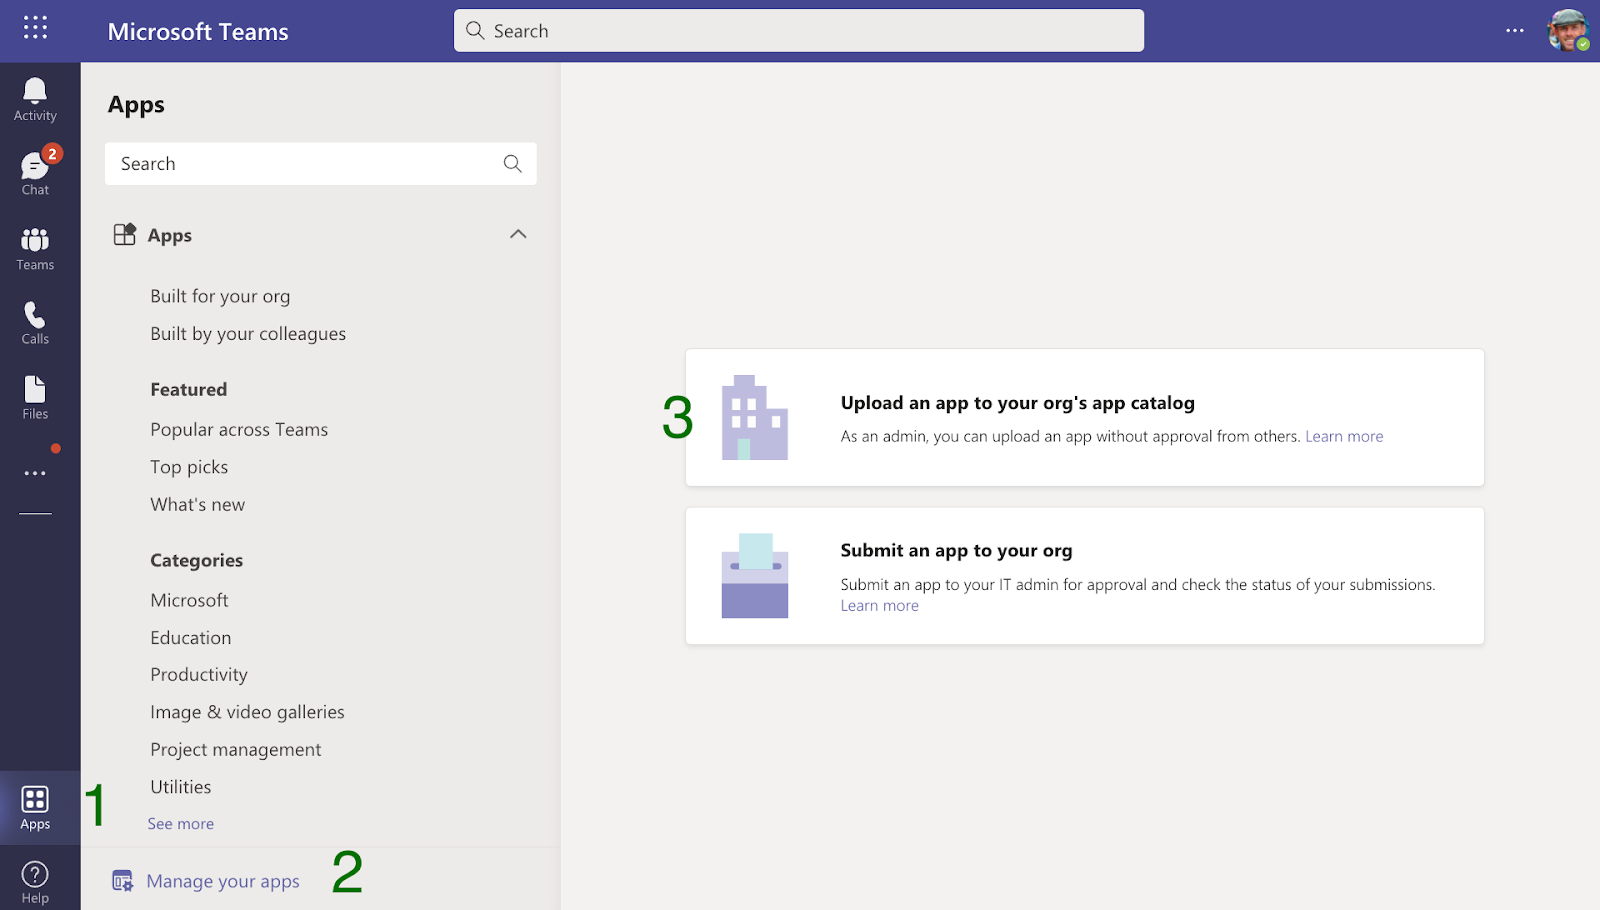The height and width of the screenshot is (910, 1600).
Task: Click the Featured heading
Action: 189,390
